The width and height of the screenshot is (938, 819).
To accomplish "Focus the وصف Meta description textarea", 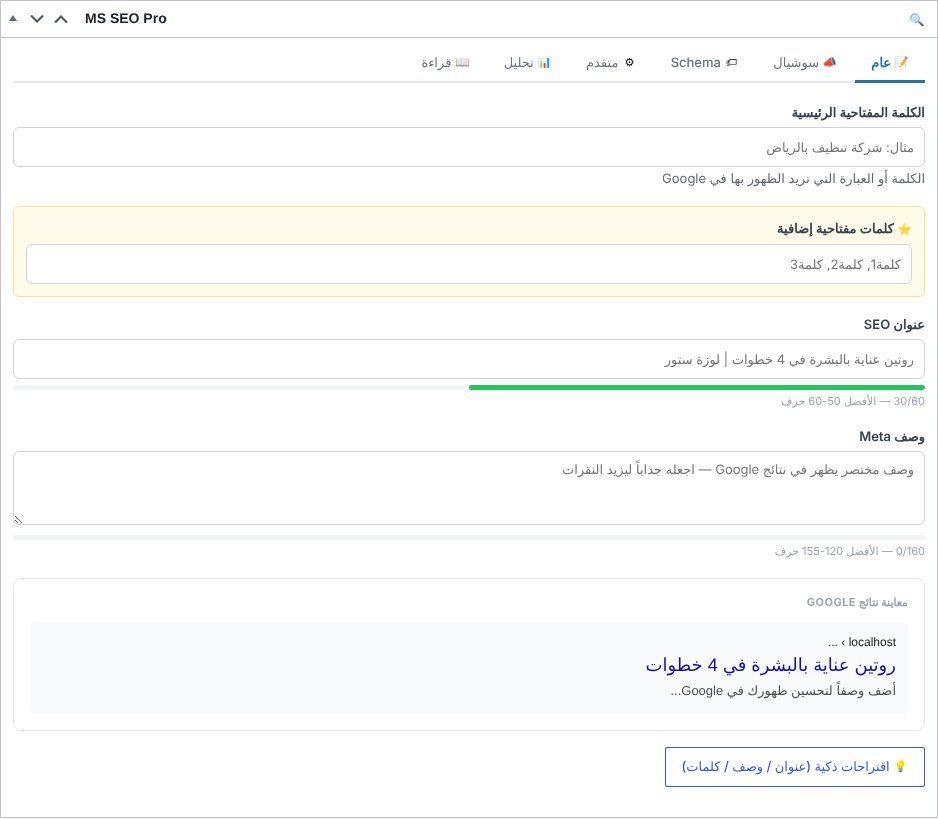I will click(x=468, y=488).
